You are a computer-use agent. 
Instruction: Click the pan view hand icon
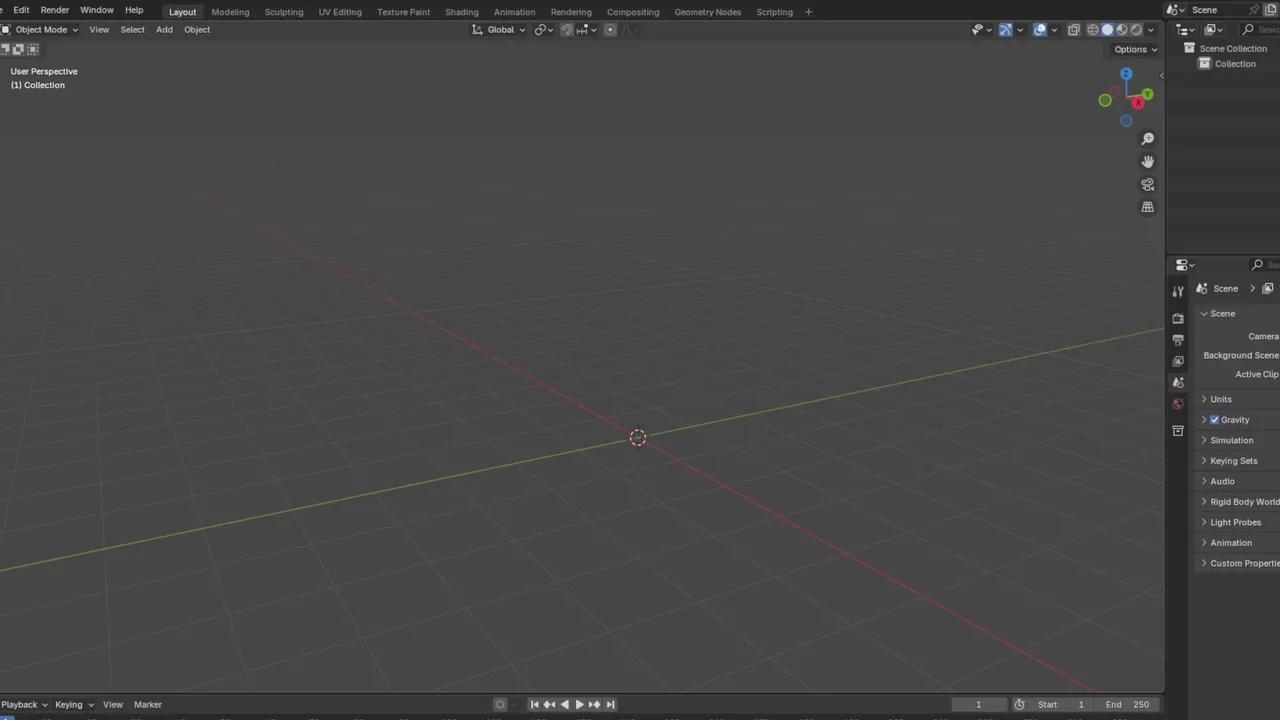coord(1148,161)
